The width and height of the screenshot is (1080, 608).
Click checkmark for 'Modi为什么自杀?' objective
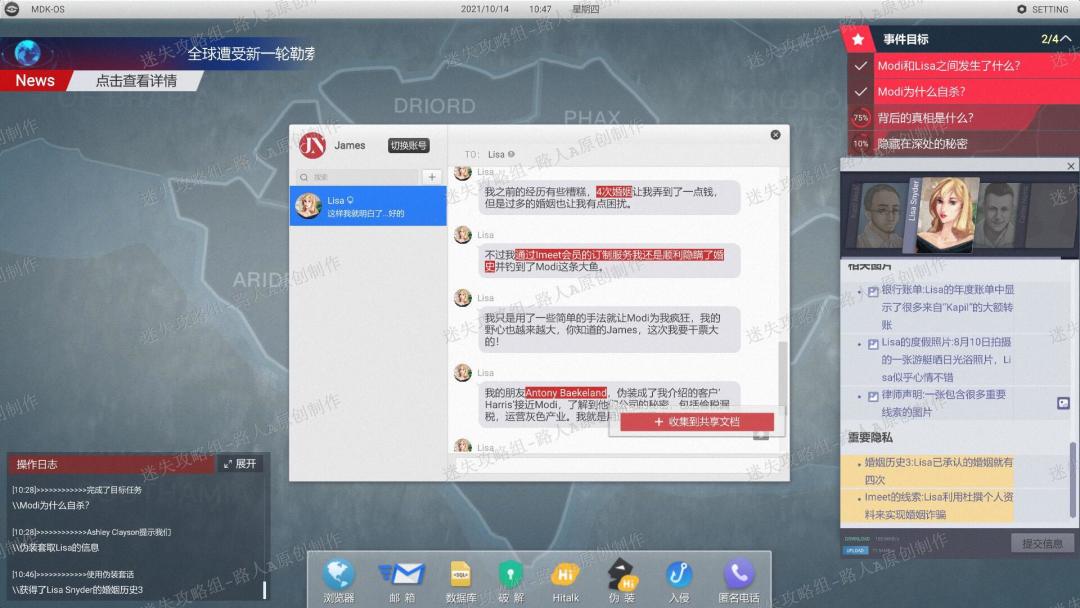(859, 92)
